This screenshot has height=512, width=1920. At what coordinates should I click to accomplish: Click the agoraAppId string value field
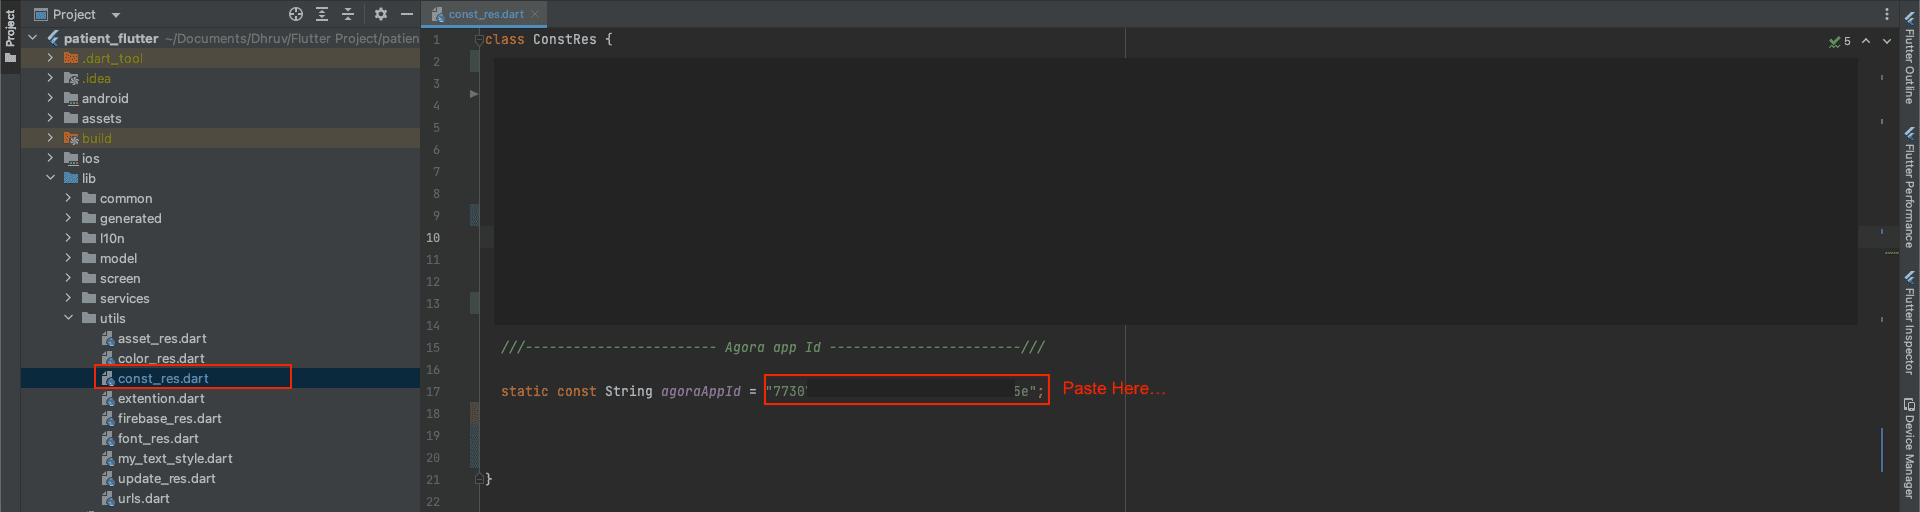906,390
